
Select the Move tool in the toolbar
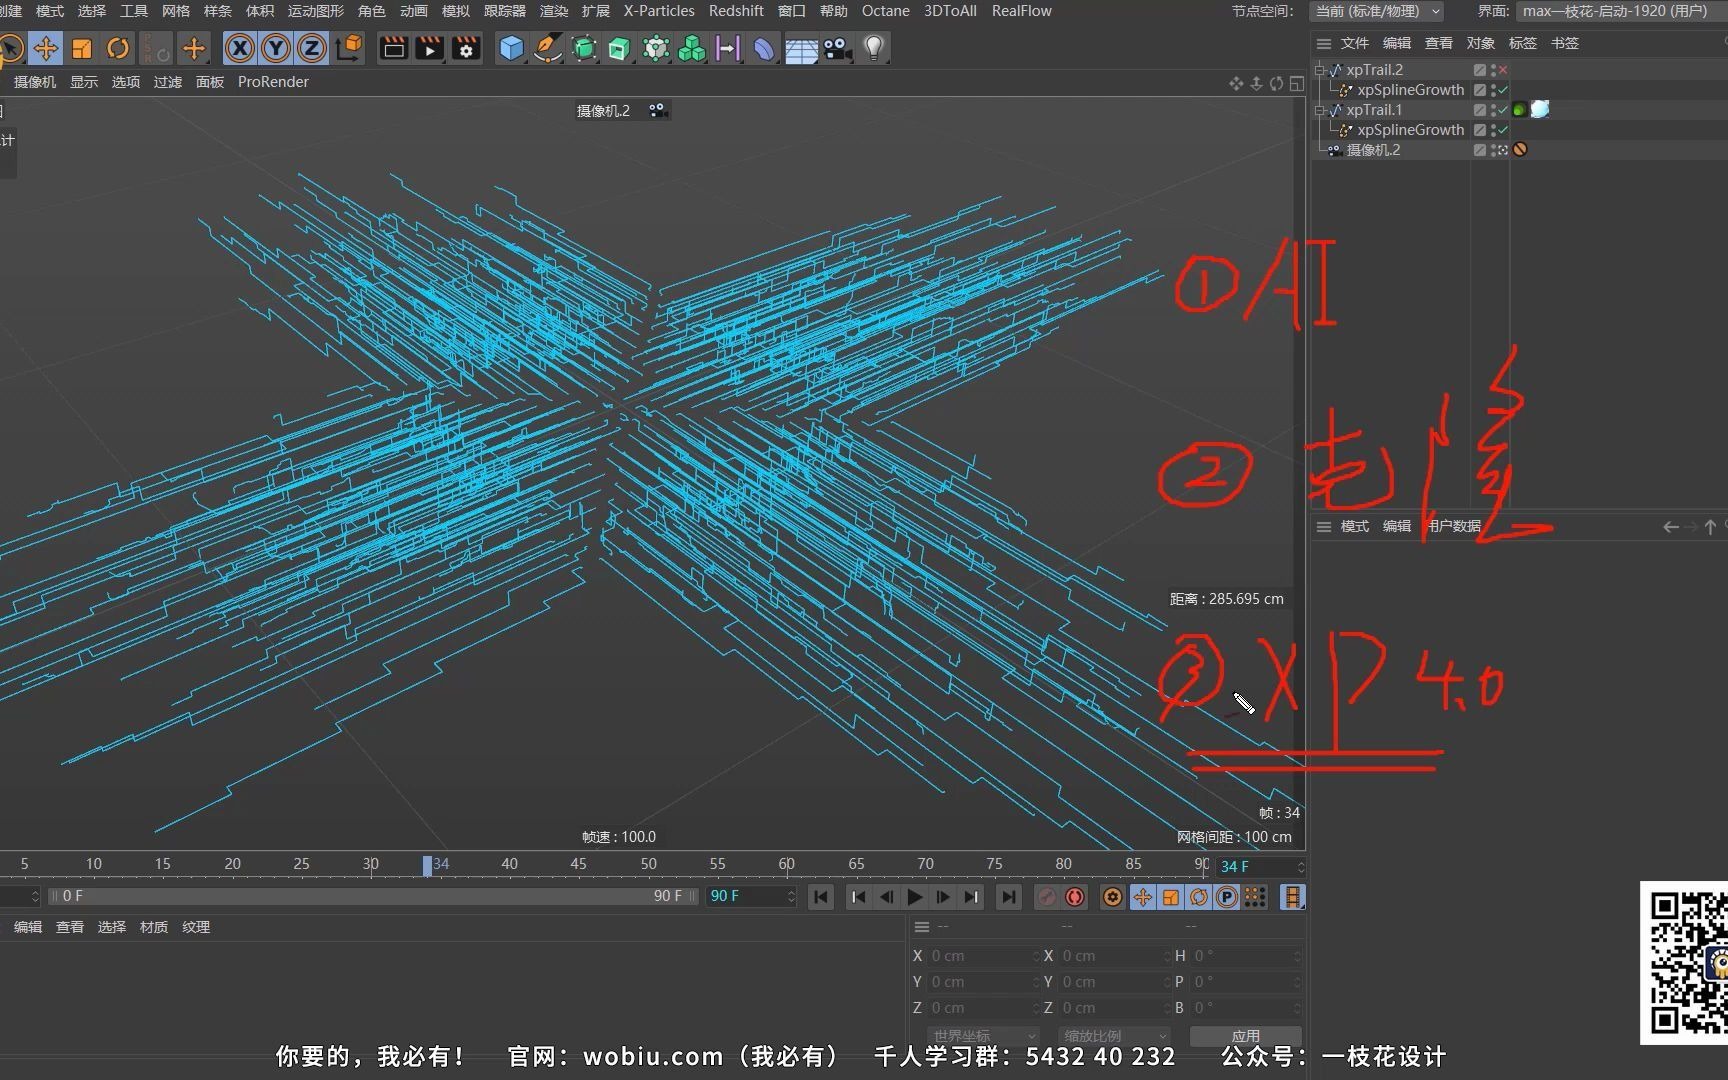click(45, 48)
